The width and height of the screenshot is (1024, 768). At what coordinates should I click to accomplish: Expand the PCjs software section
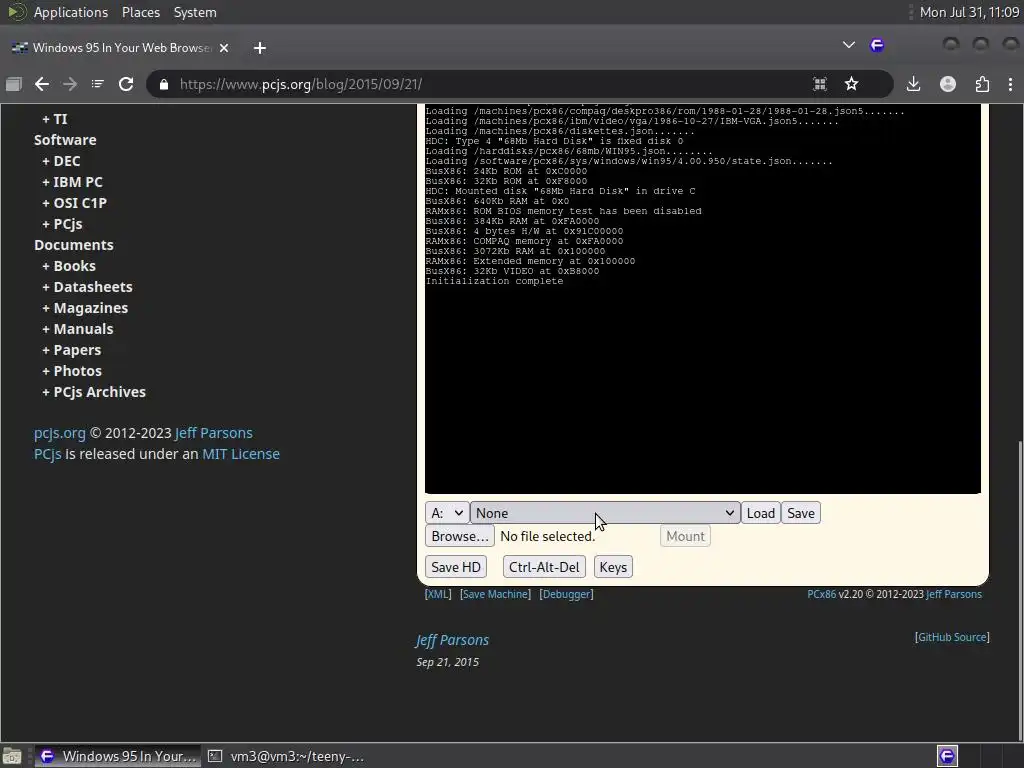coord(62,224)
